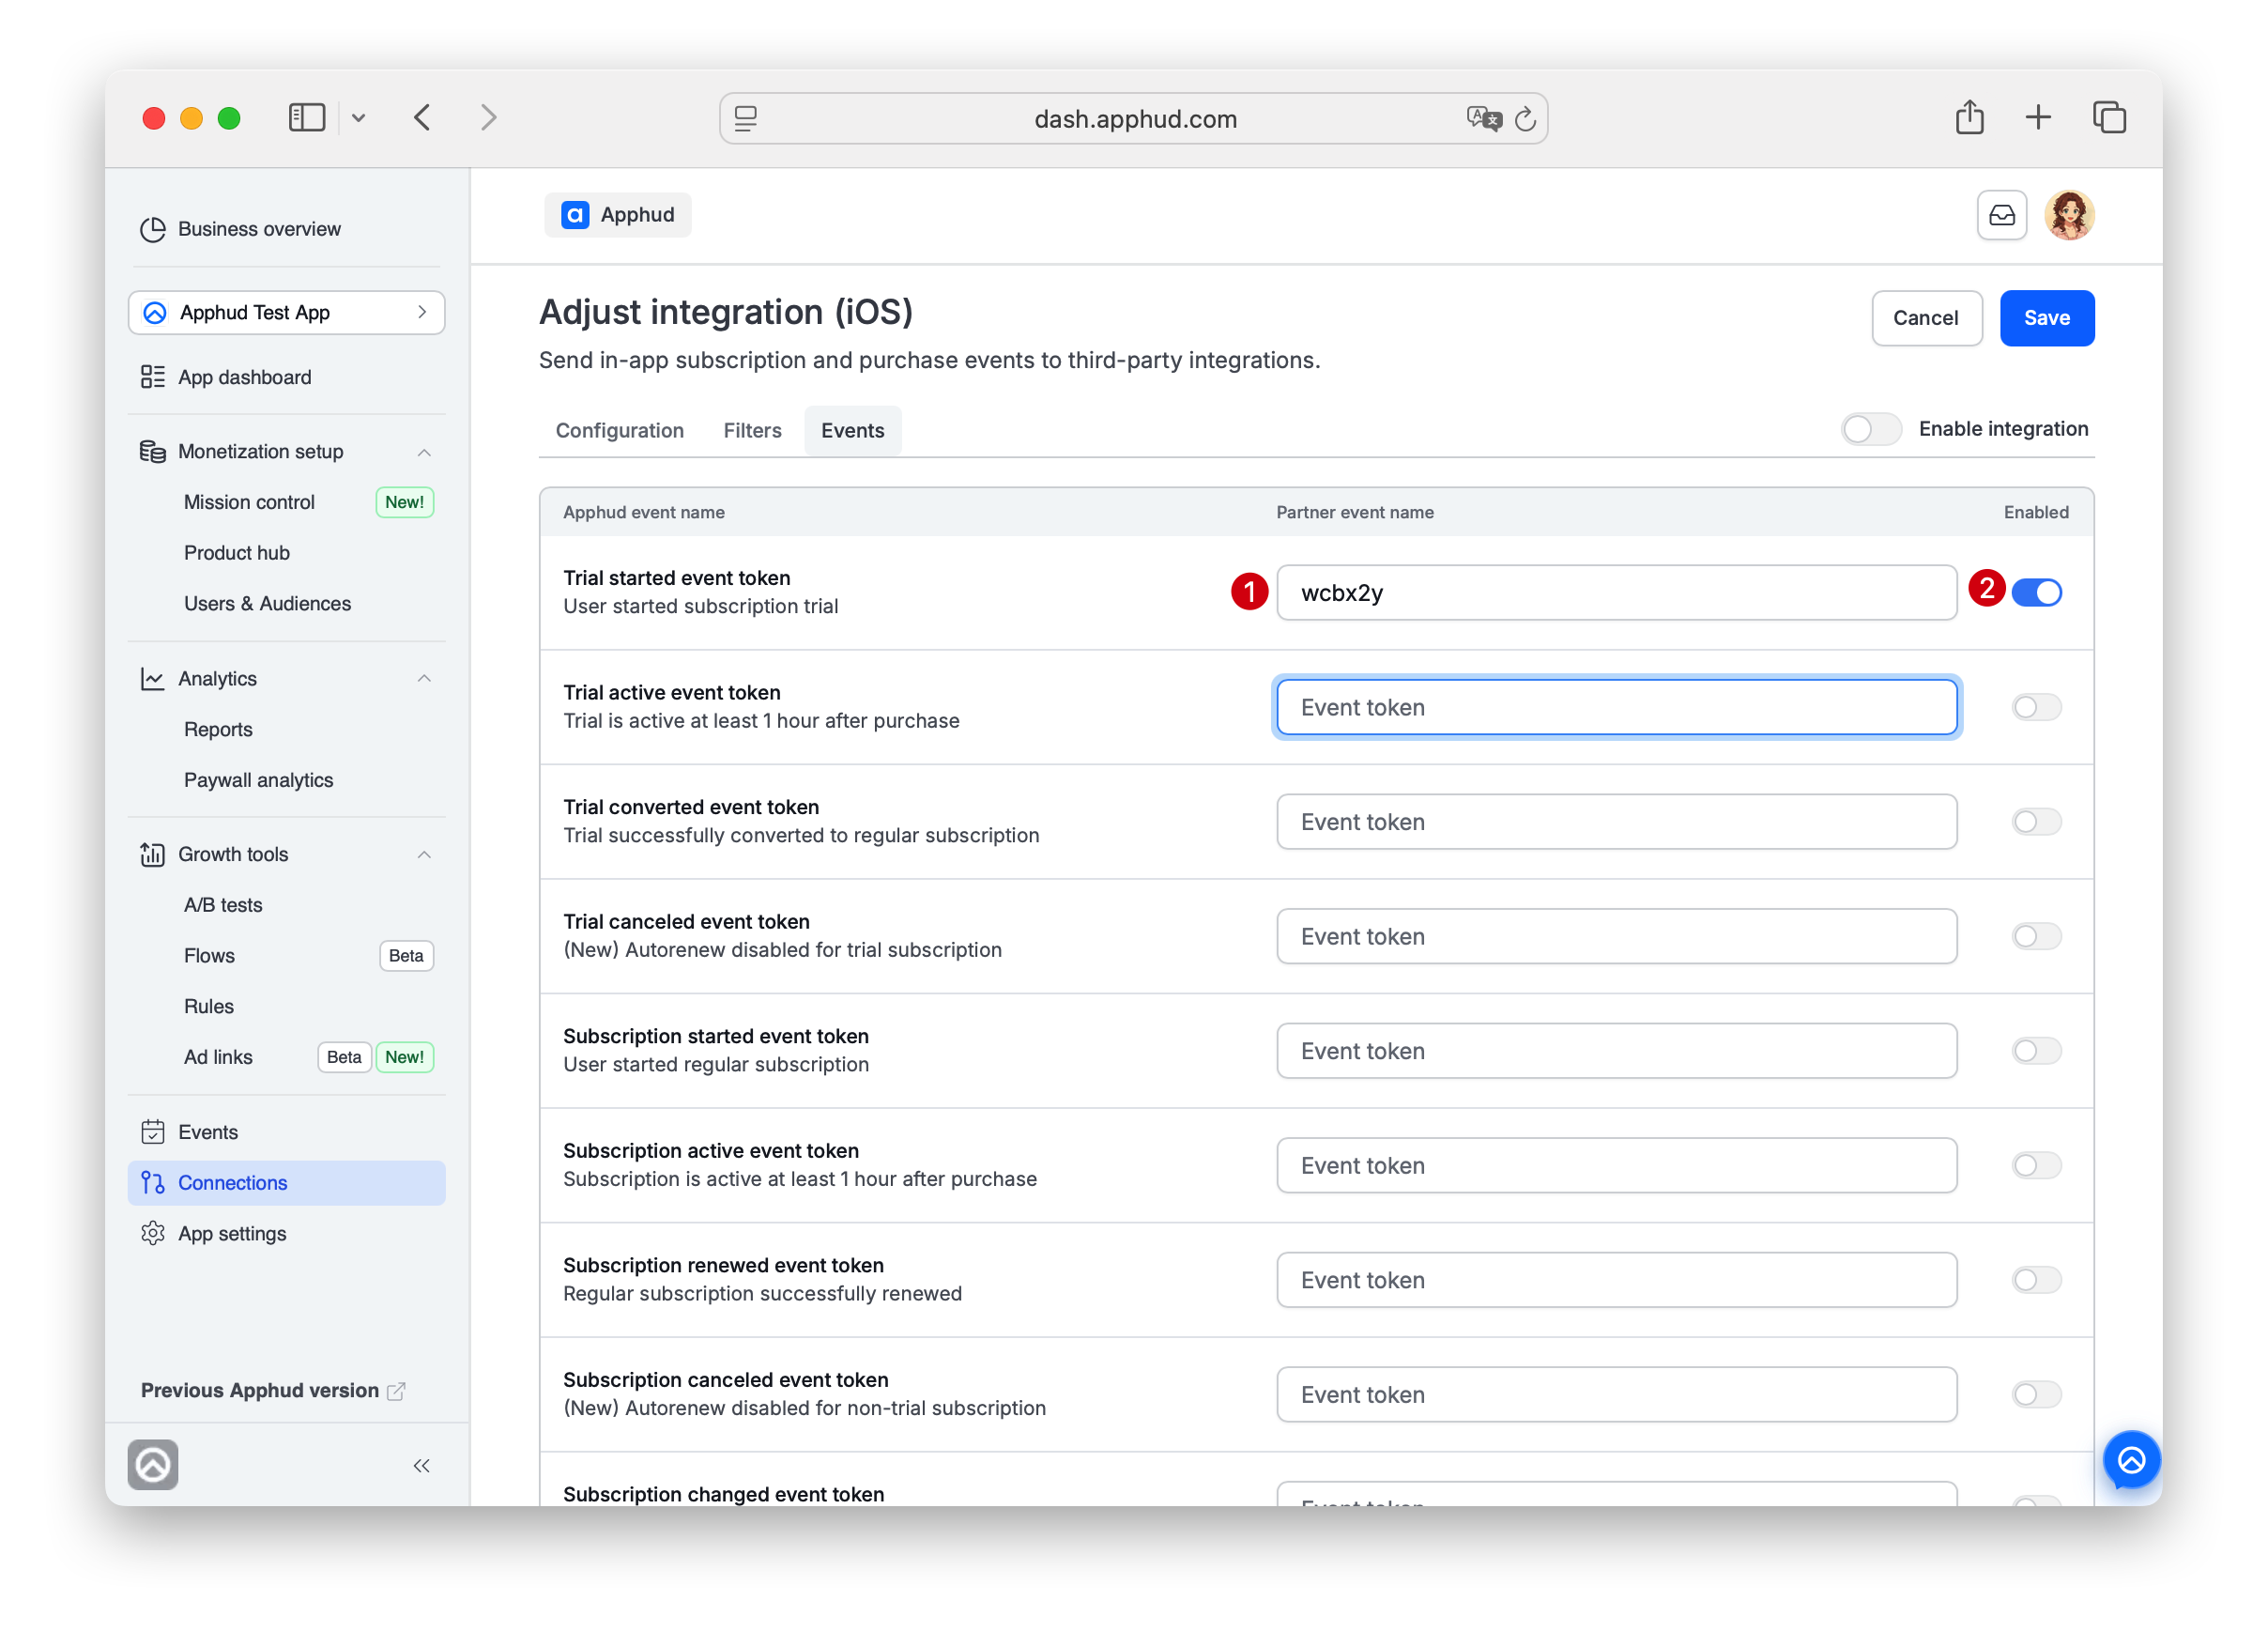Save the Adjust integration
The width and height of the screenshot is (2268, 1647).
pos(2046,318)
